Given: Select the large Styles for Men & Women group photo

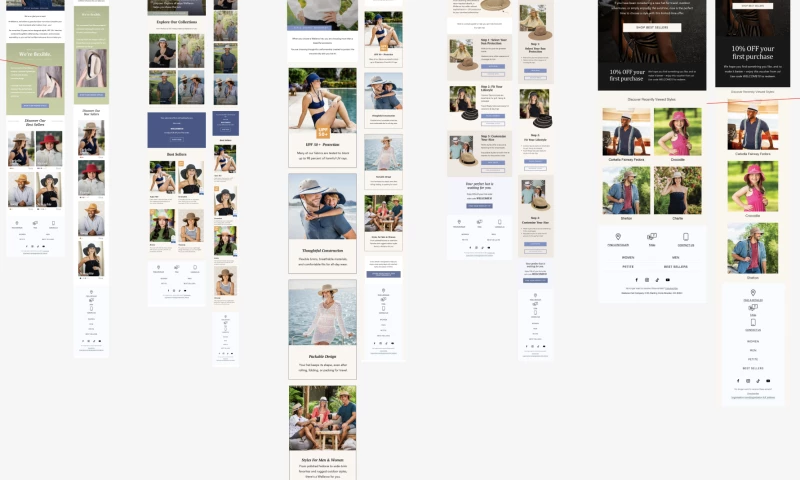Looking at the screenshot, I should point(322,418).
